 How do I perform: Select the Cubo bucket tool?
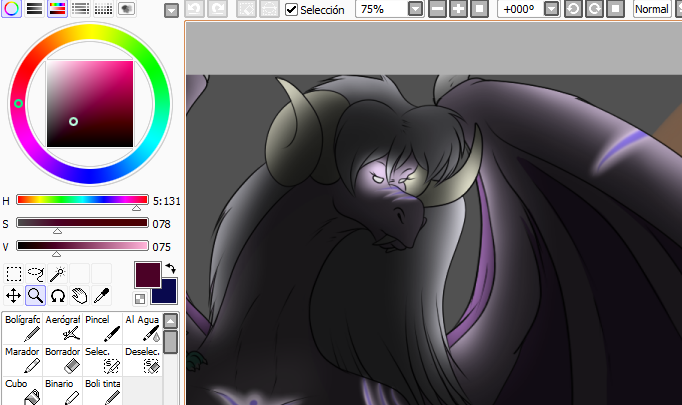(x=22, y=391)
